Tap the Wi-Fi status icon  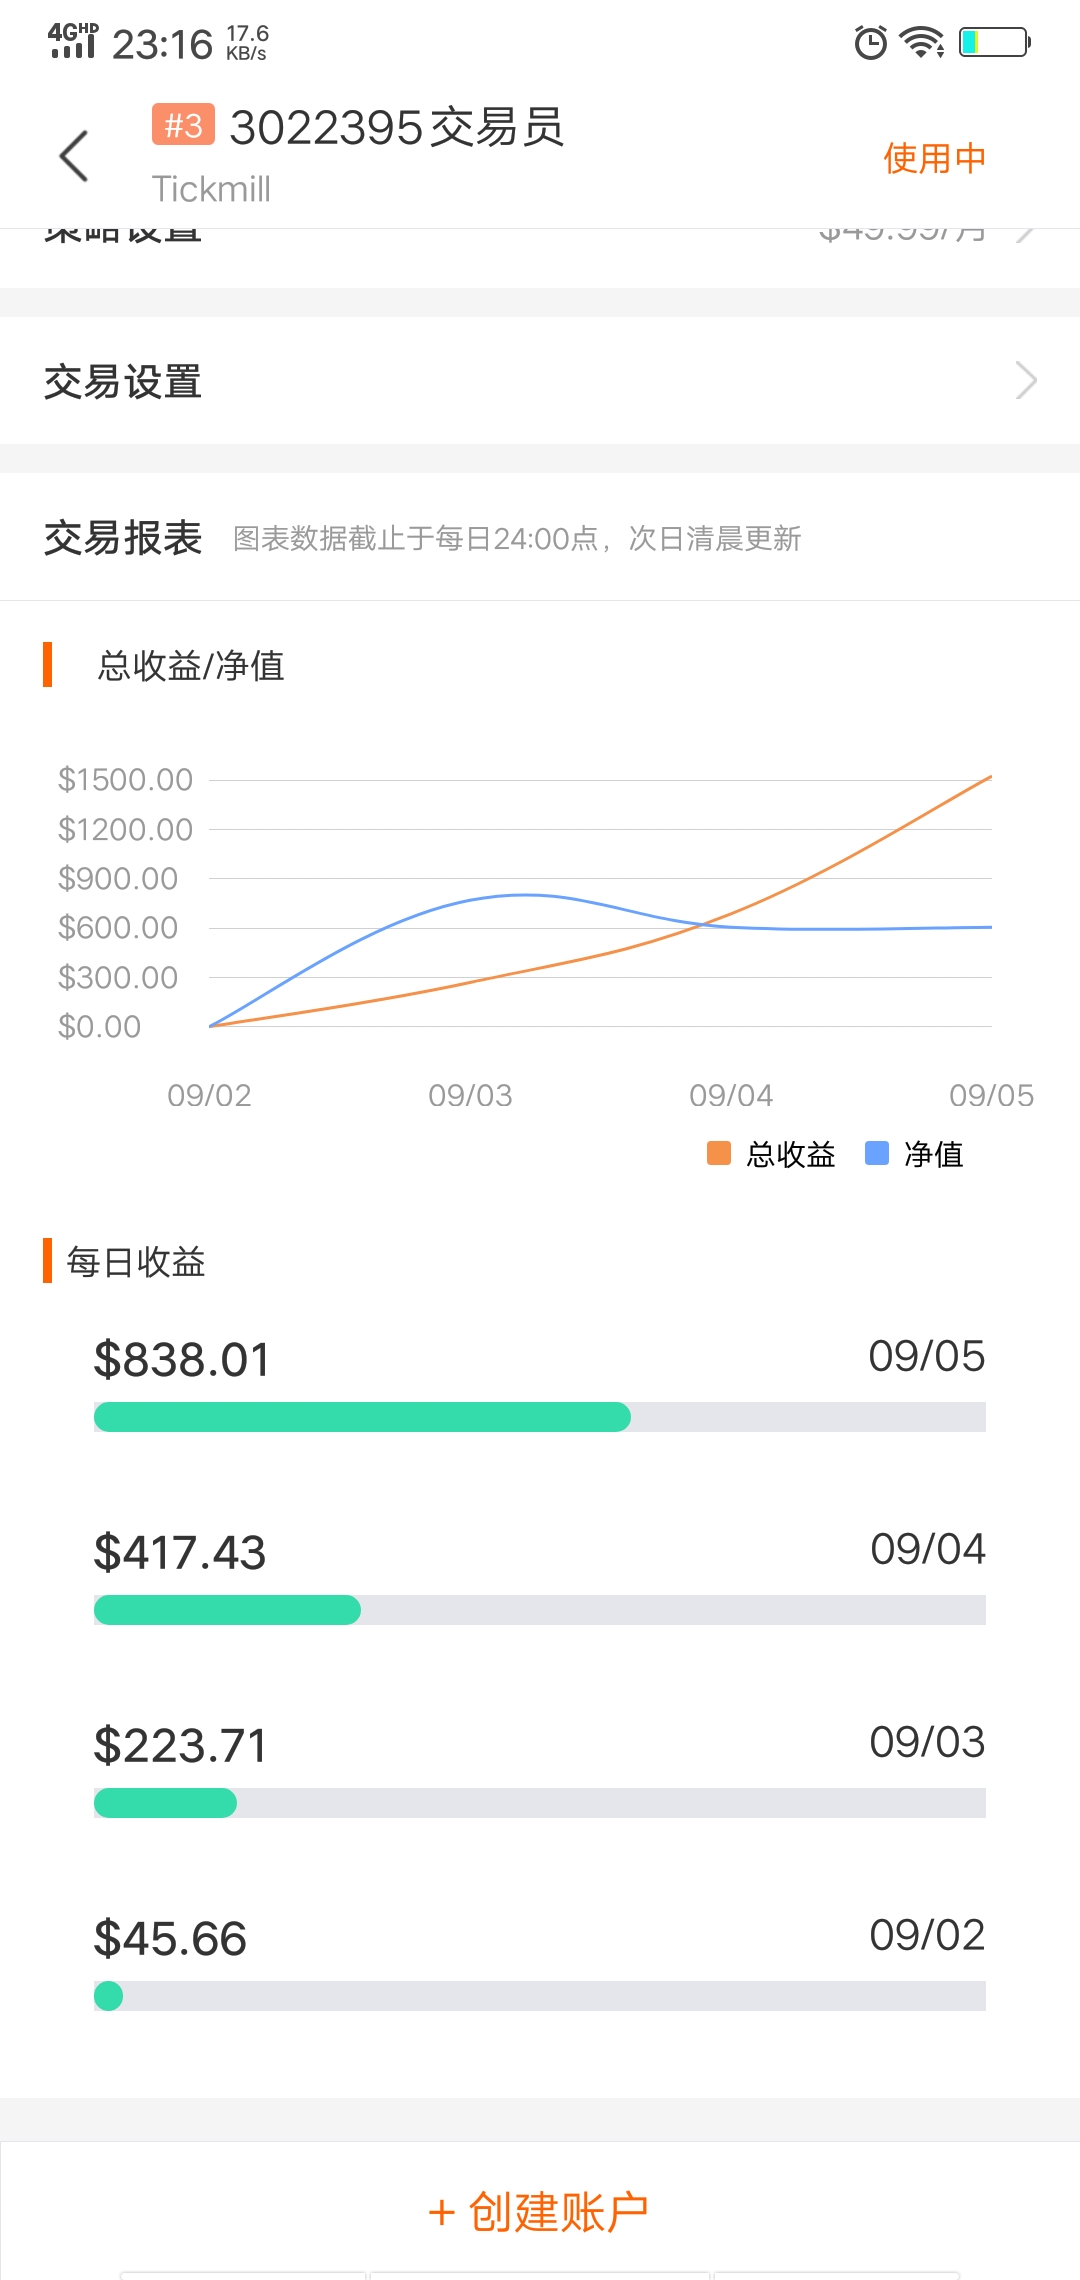[x=922, y=42]
